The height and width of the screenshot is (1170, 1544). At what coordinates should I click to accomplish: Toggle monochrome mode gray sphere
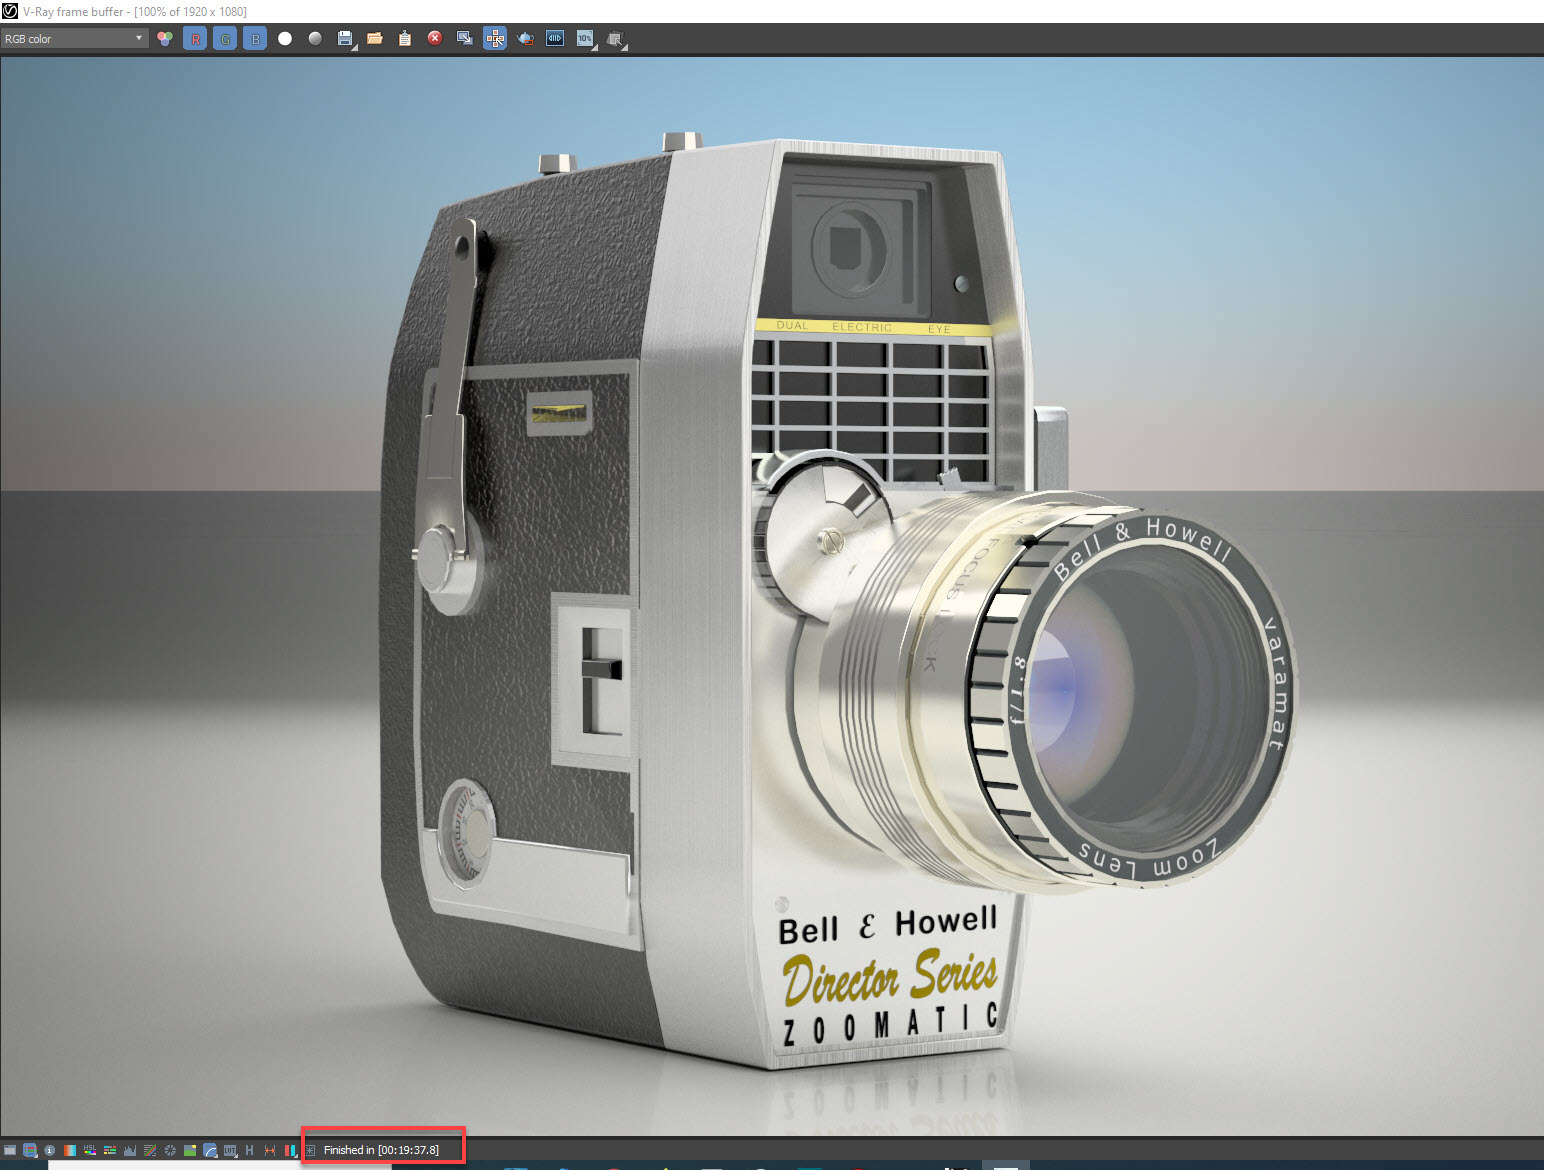[315, 38]
